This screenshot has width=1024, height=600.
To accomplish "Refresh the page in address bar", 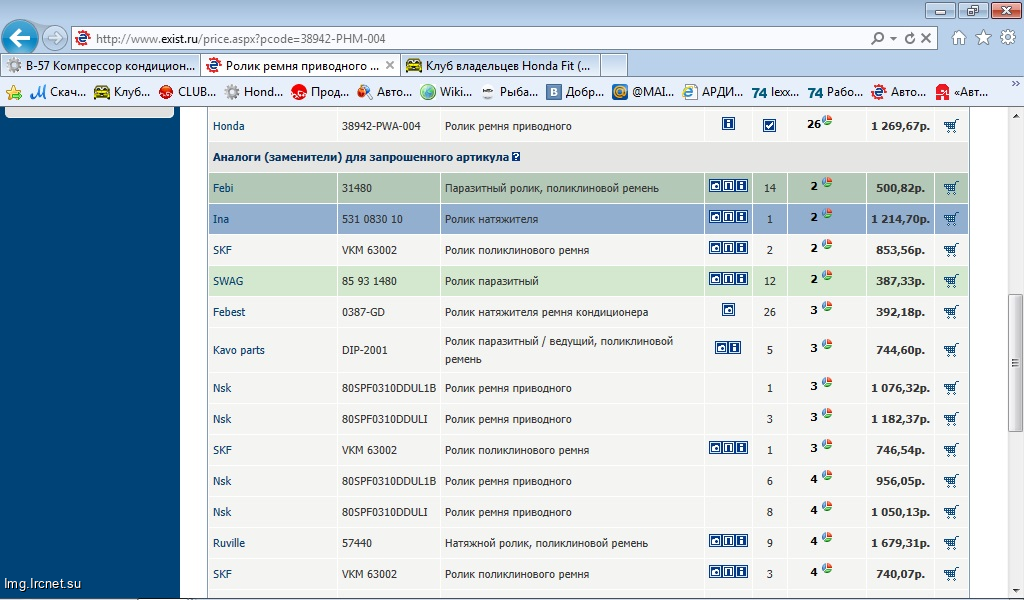I will point(910,39).
